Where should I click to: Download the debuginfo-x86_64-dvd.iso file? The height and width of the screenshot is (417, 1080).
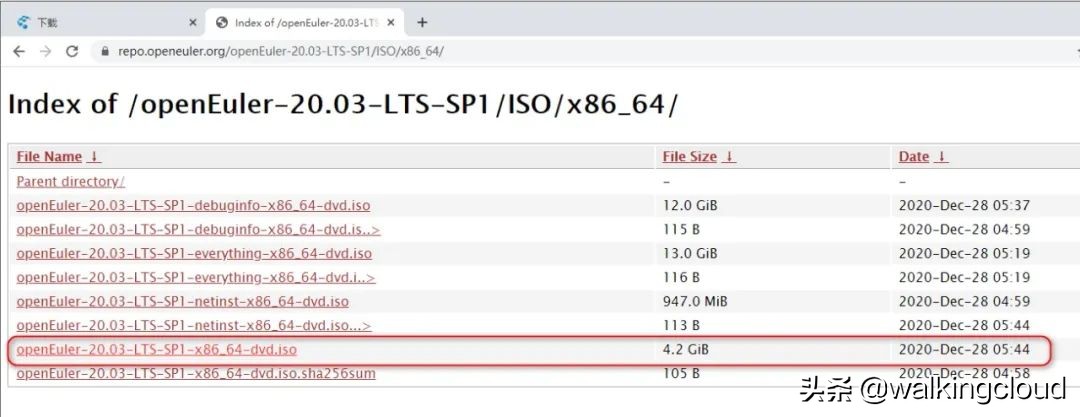tap(193, 206)
